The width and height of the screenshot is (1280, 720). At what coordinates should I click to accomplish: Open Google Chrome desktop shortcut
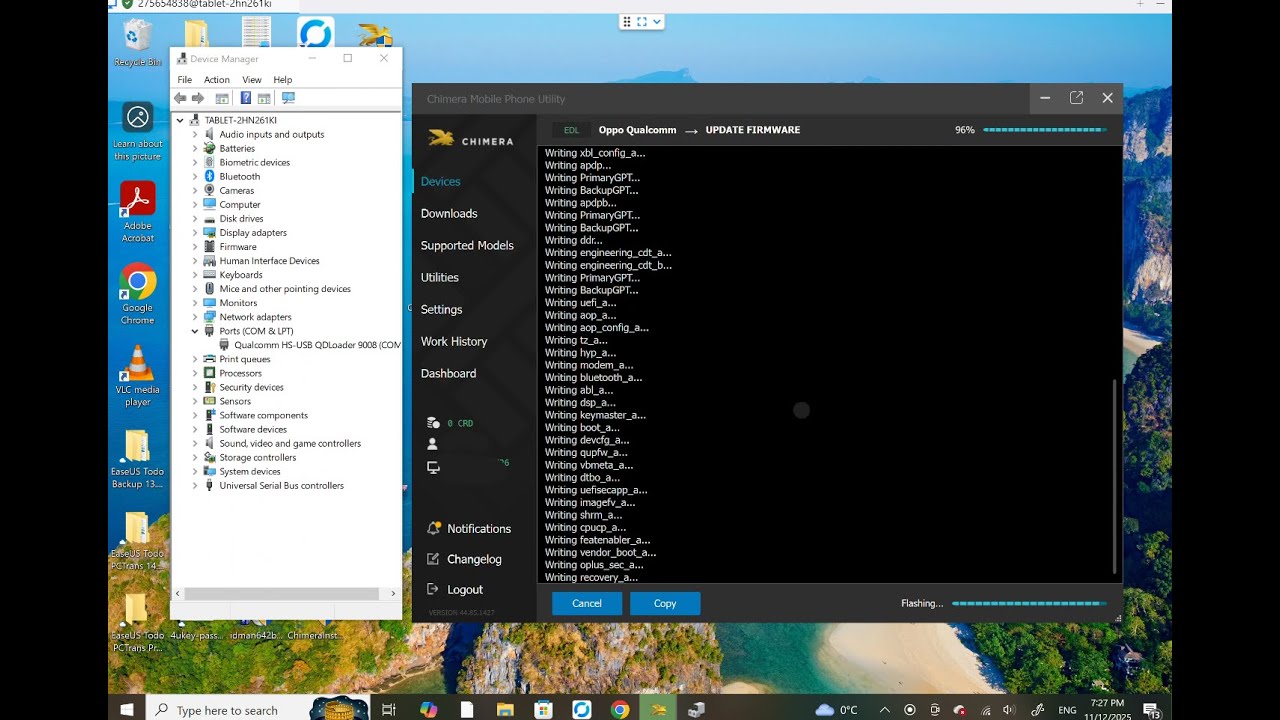tap(137, 294)
